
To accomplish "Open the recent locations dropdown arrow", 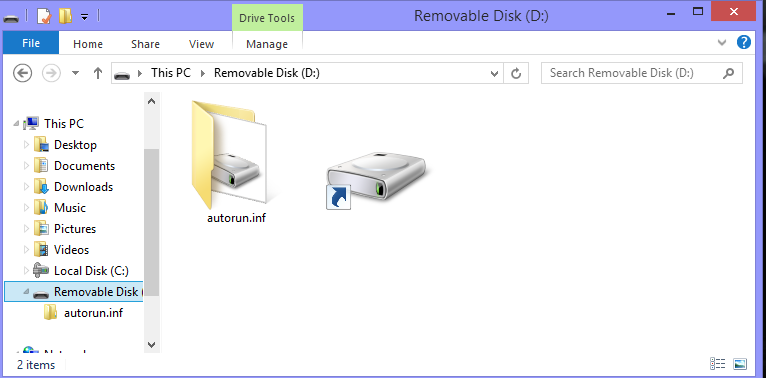I will click(75, 73).
